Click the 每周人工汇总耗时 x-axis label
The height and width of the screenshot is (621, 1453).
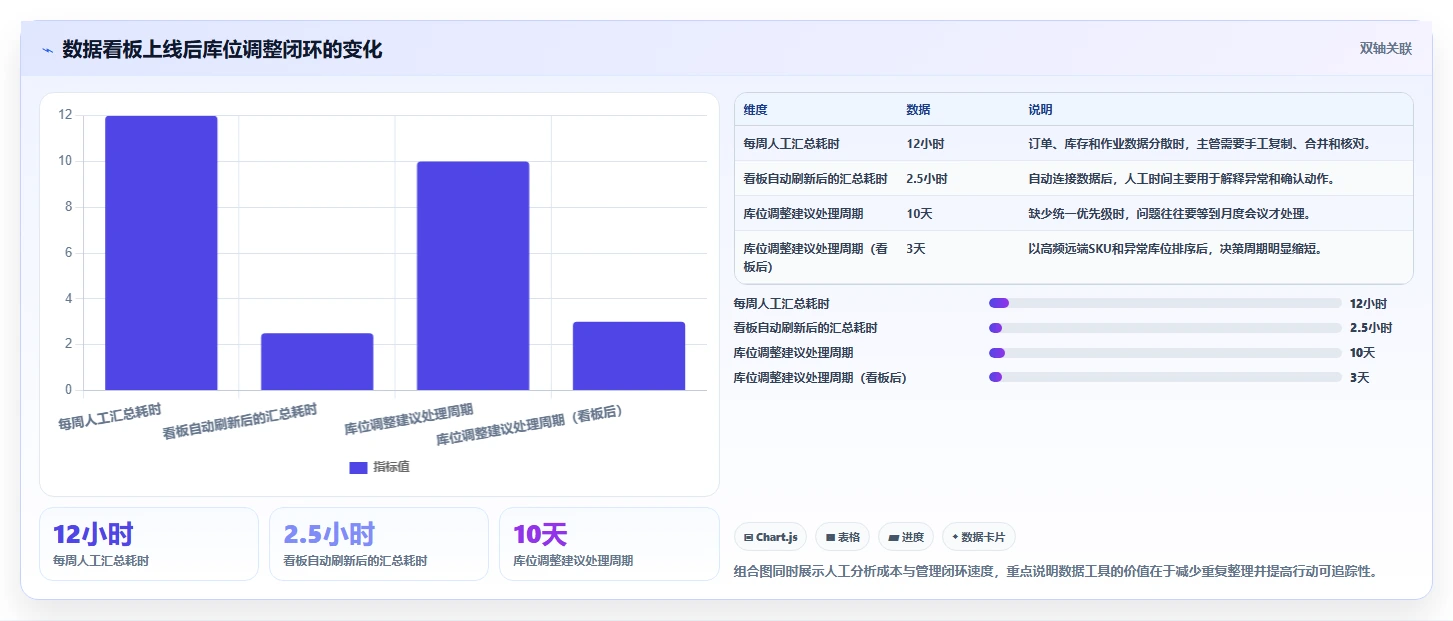point(110,416)
